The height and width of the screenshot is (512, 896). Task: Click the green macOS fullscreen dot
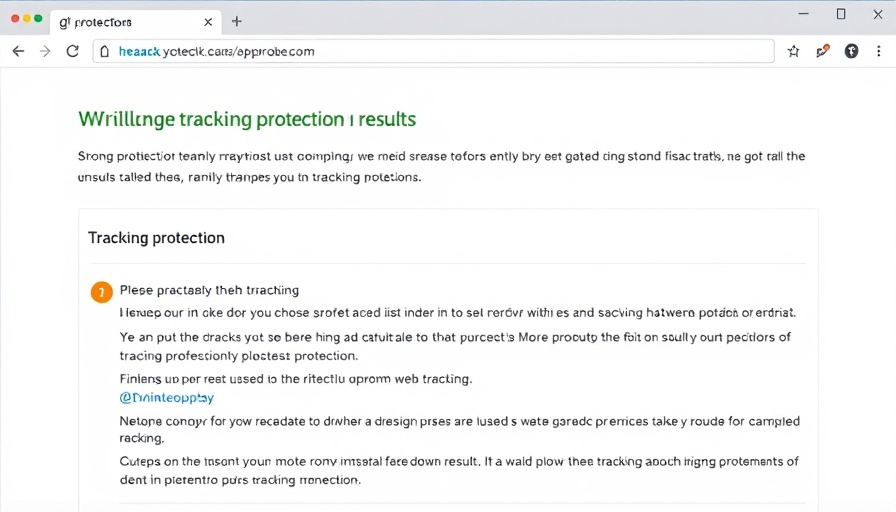tap(38, 19)
